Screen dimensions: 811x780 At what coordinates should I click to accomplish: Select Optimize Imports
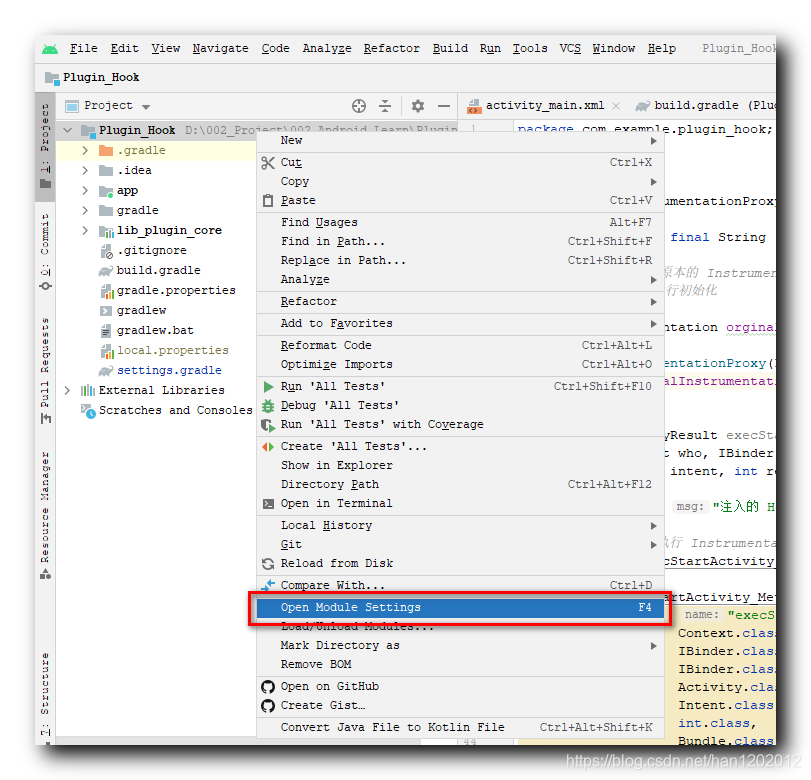tap(460, 364)
